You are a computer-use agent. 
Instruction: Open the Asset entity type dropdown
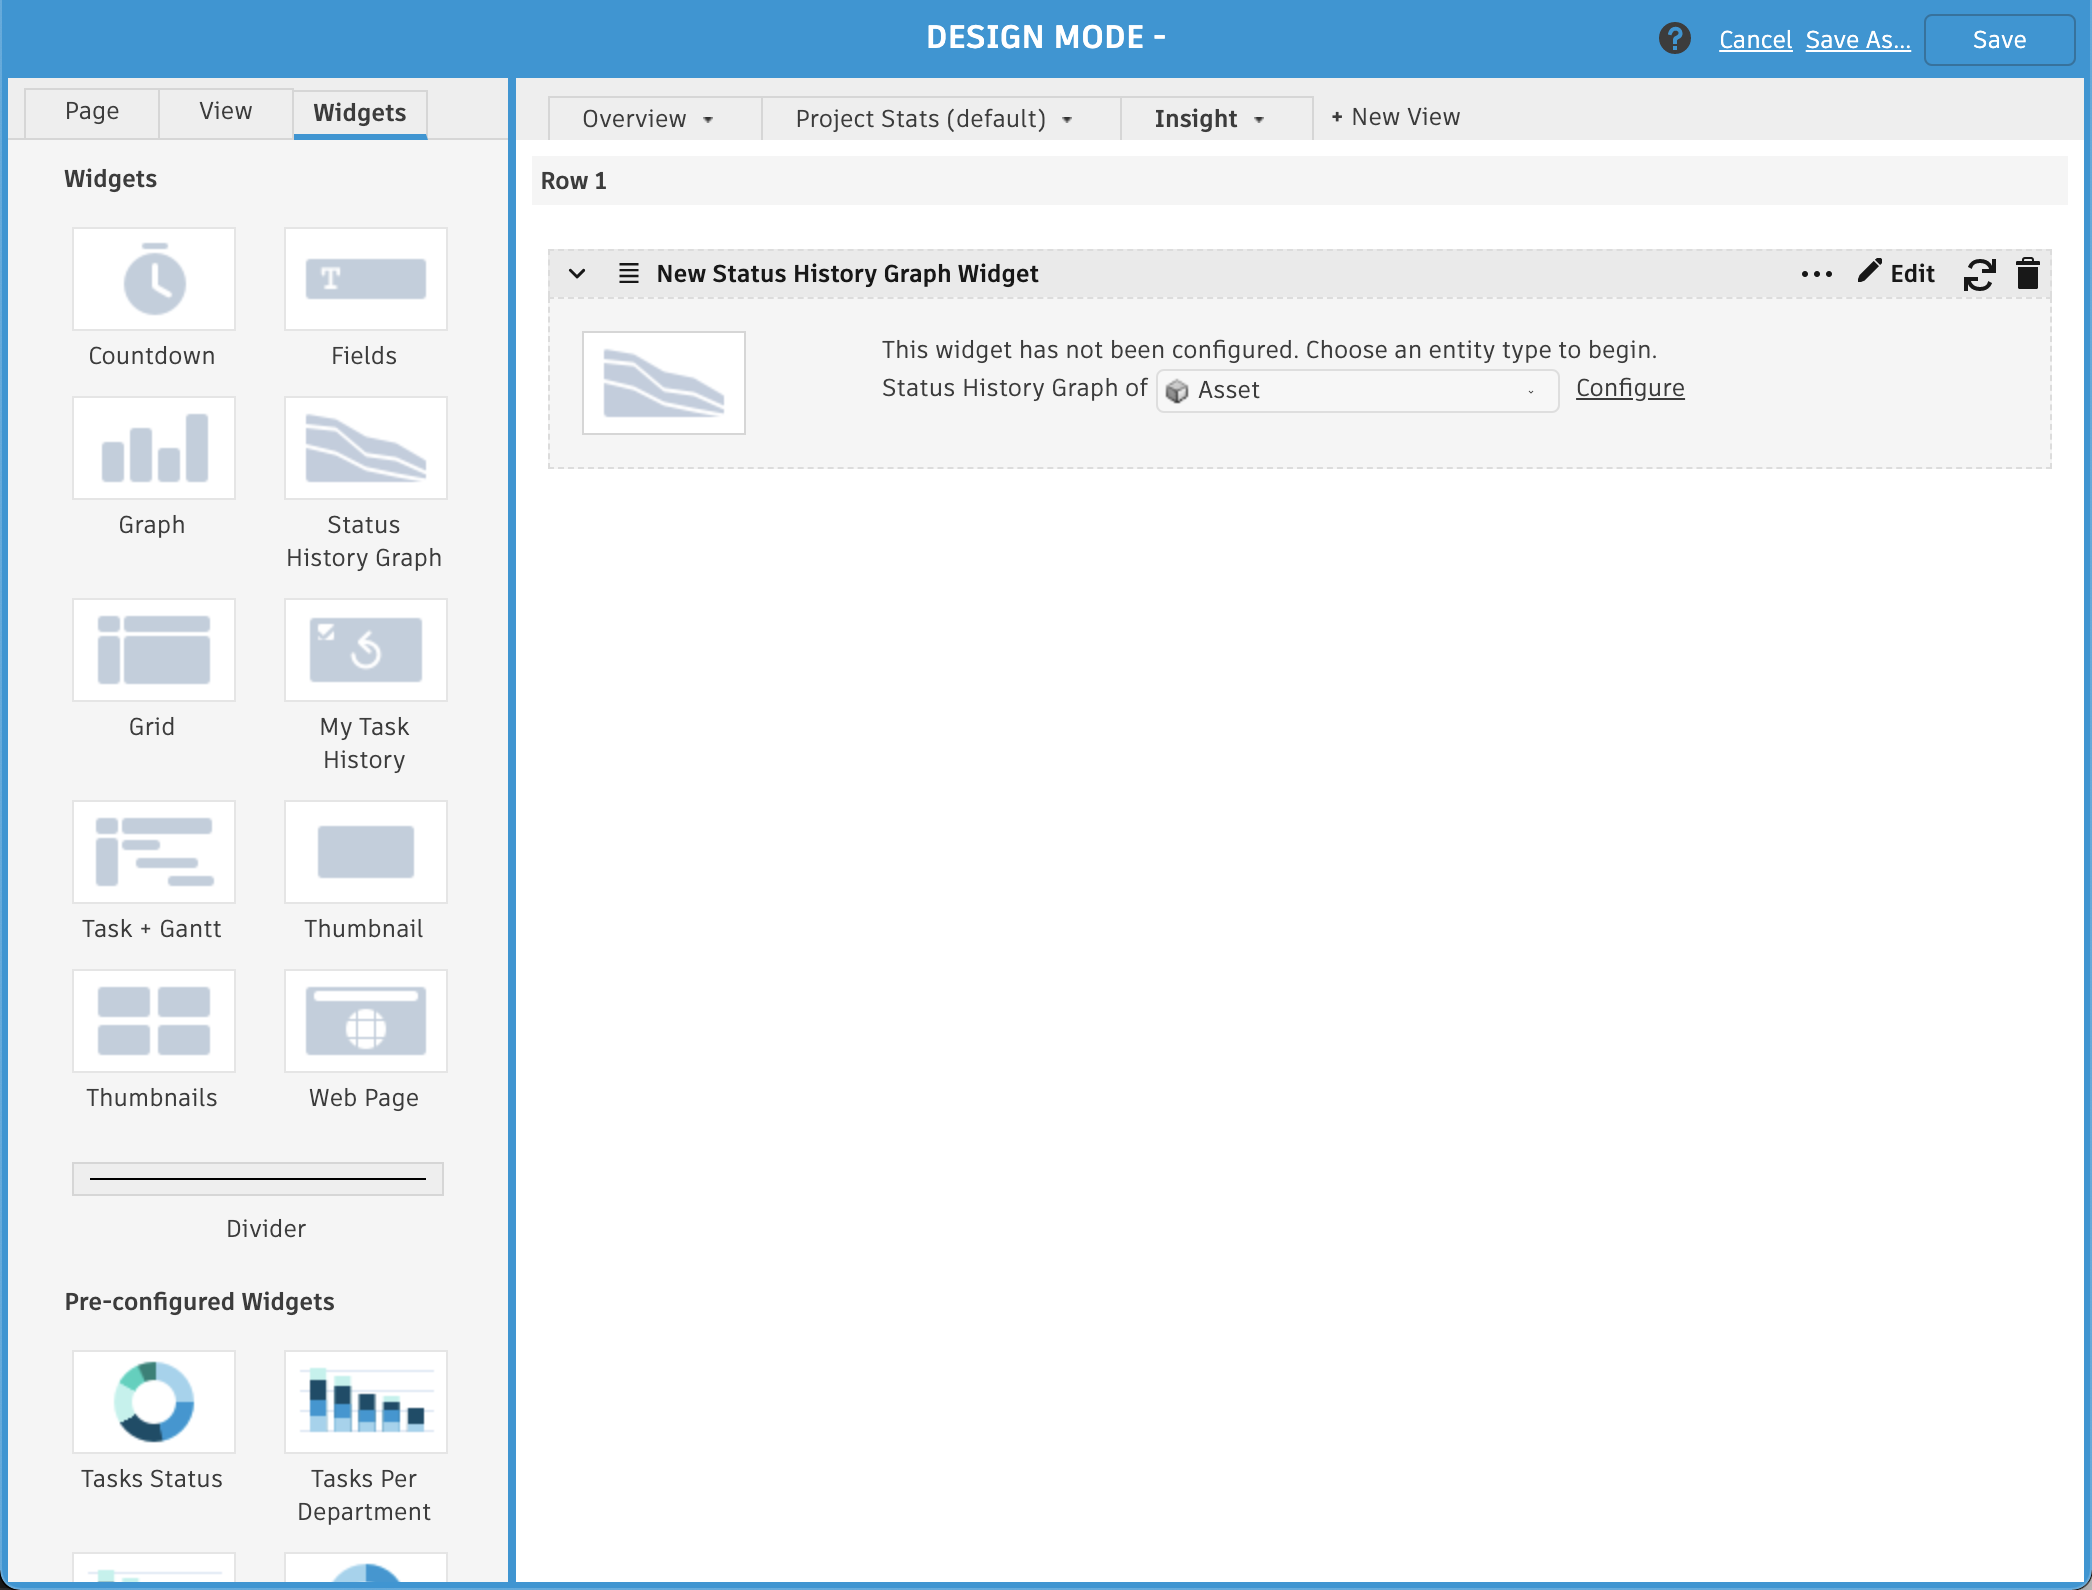pyautogui.click(x=1357, y=390)
